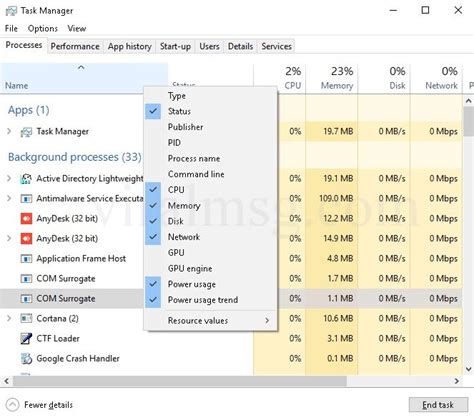Click the Application Frame Host icon
Screen dimensions: 474x420
coord(26,259)
